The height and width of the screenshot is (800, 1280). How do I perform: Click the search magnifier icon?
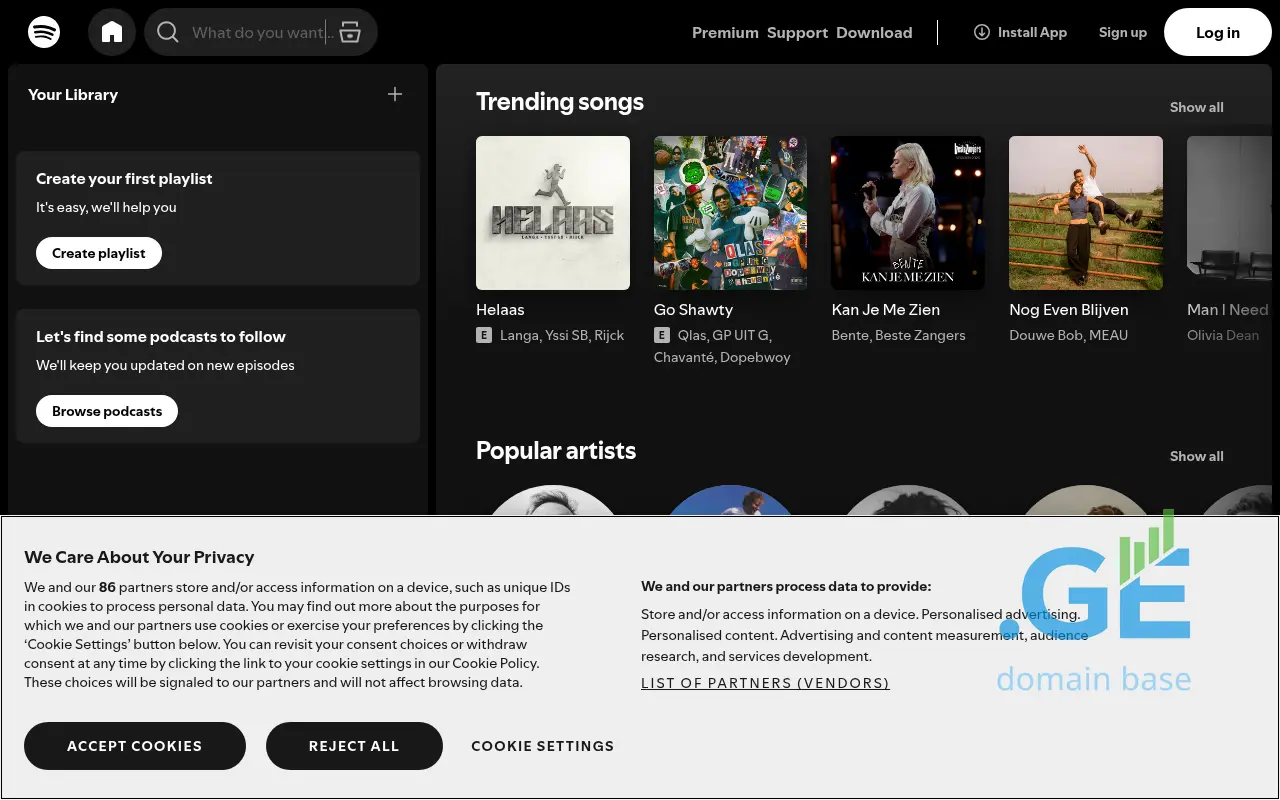pyautogui.click(x=168, y=32)
